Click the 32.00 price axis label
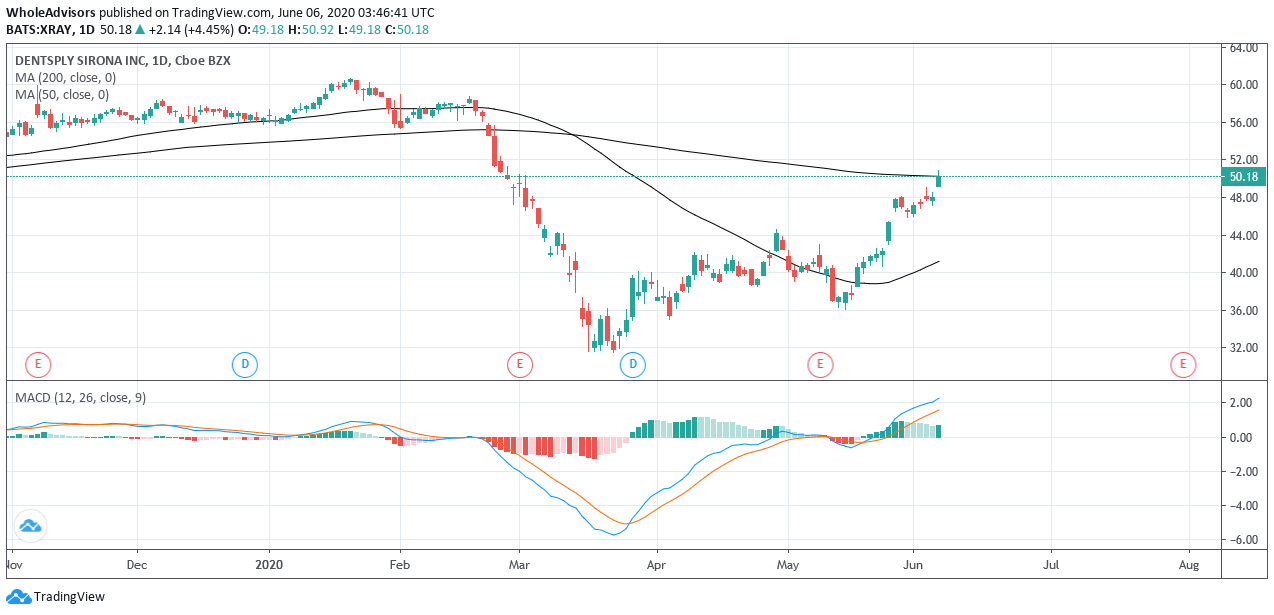 tap(1242, 348)
